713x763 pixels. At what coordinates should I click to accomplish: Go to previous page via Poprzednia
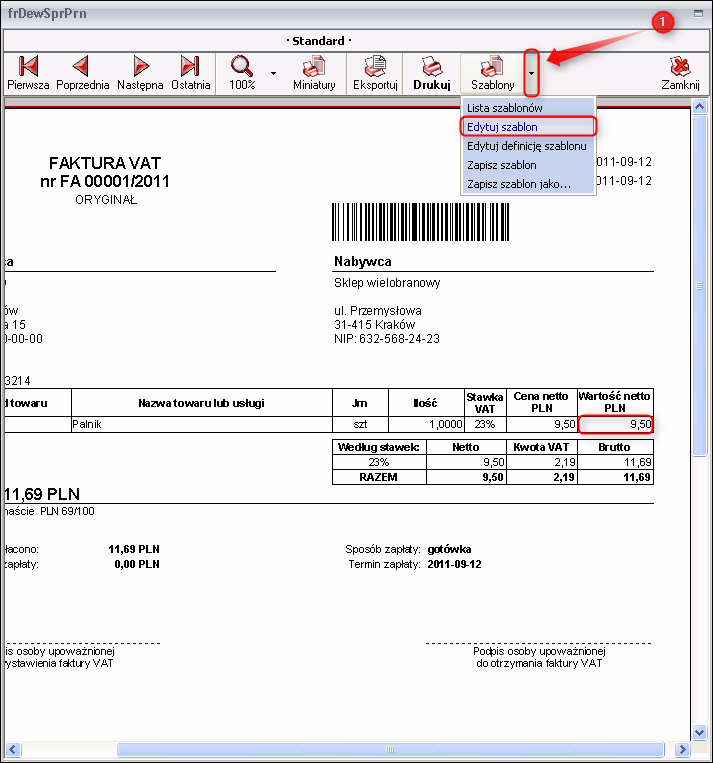83,73
